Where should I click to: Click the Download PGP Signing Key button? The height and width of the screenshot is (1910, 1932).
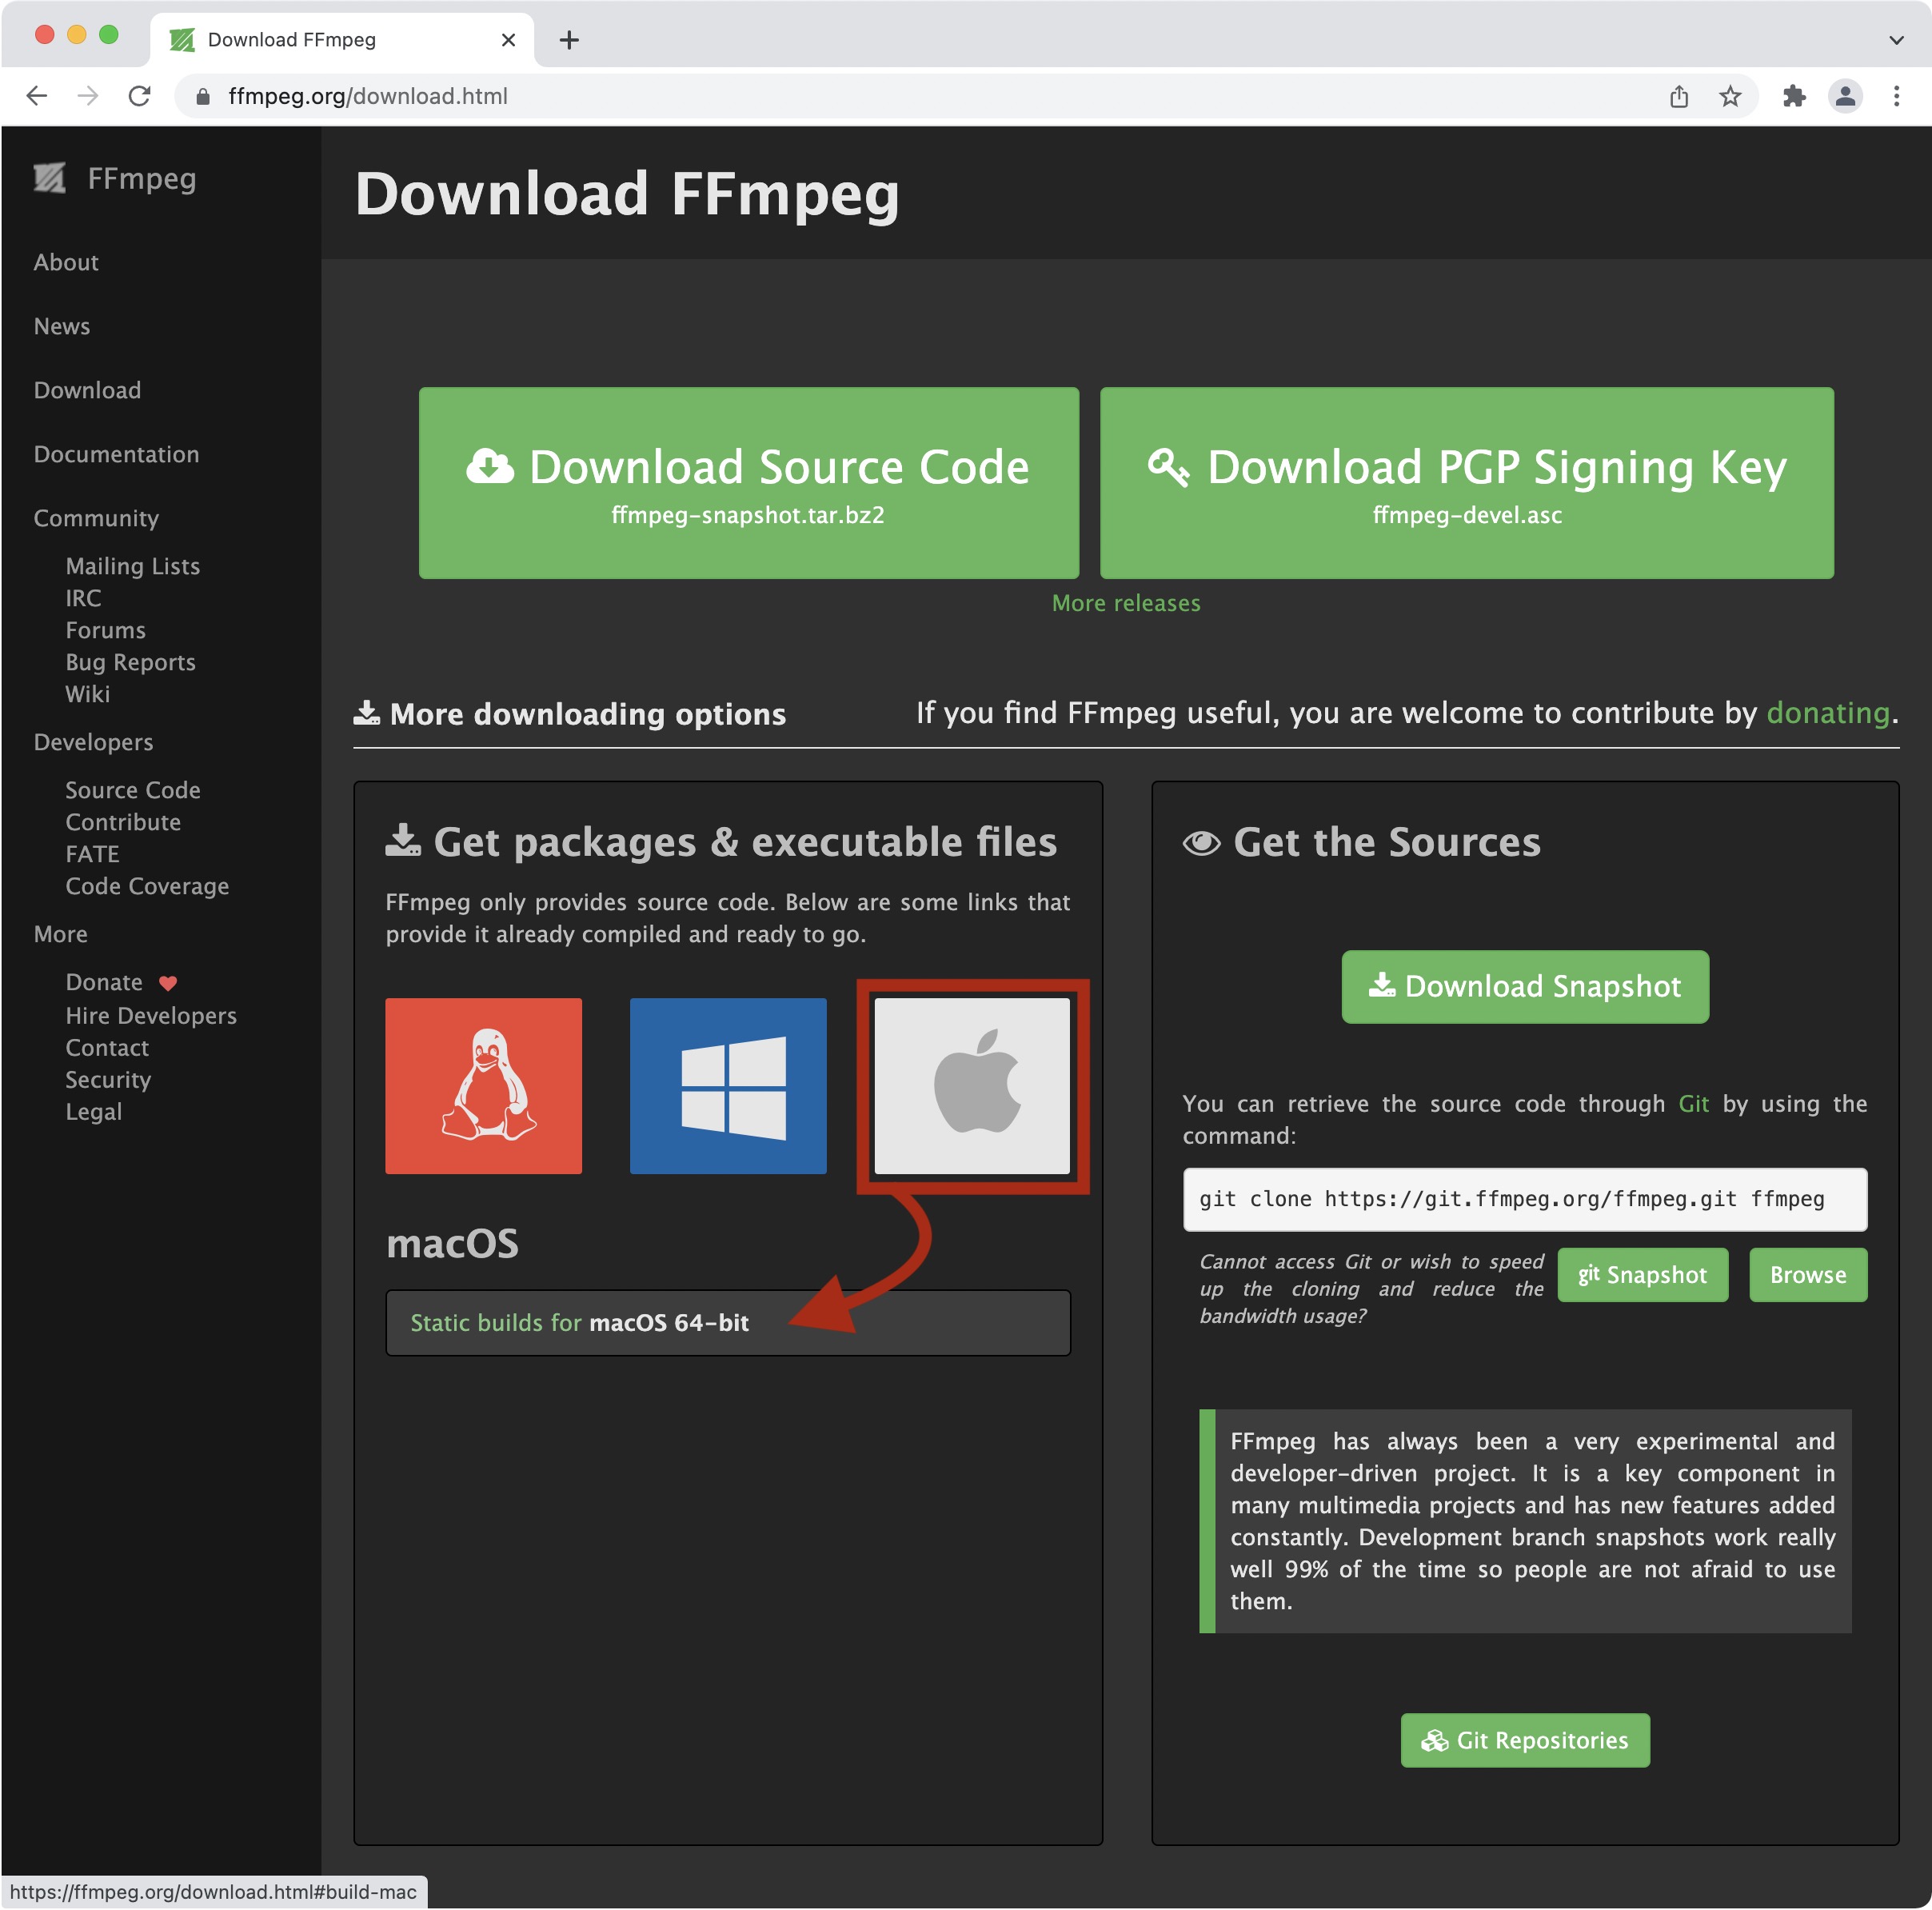[x=1466, y=482]
